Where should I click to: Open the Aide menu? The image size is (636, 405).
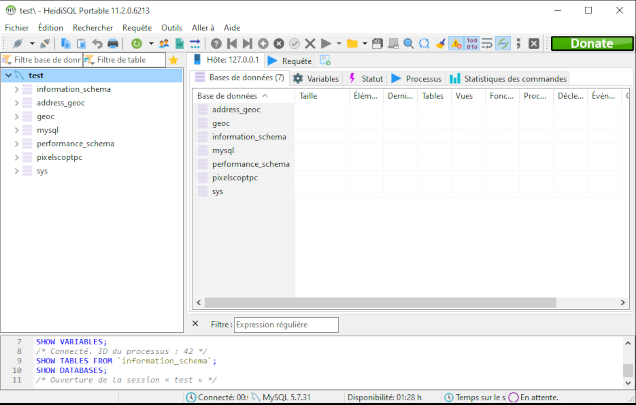click(232, 28)
